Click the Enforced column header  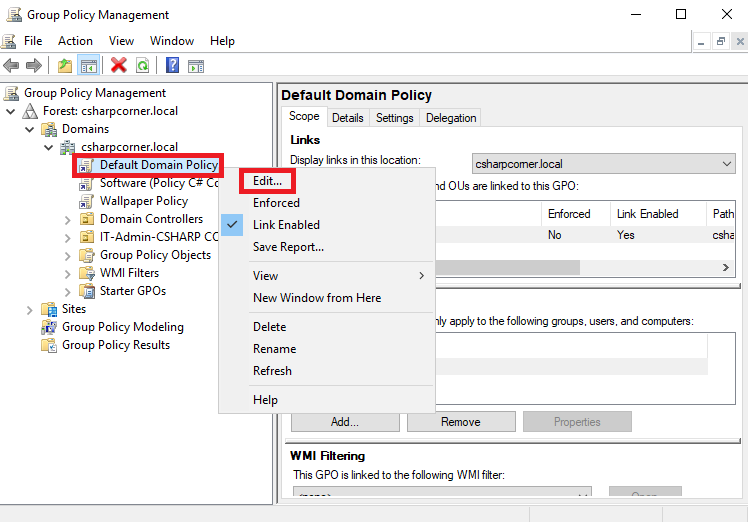576,214
